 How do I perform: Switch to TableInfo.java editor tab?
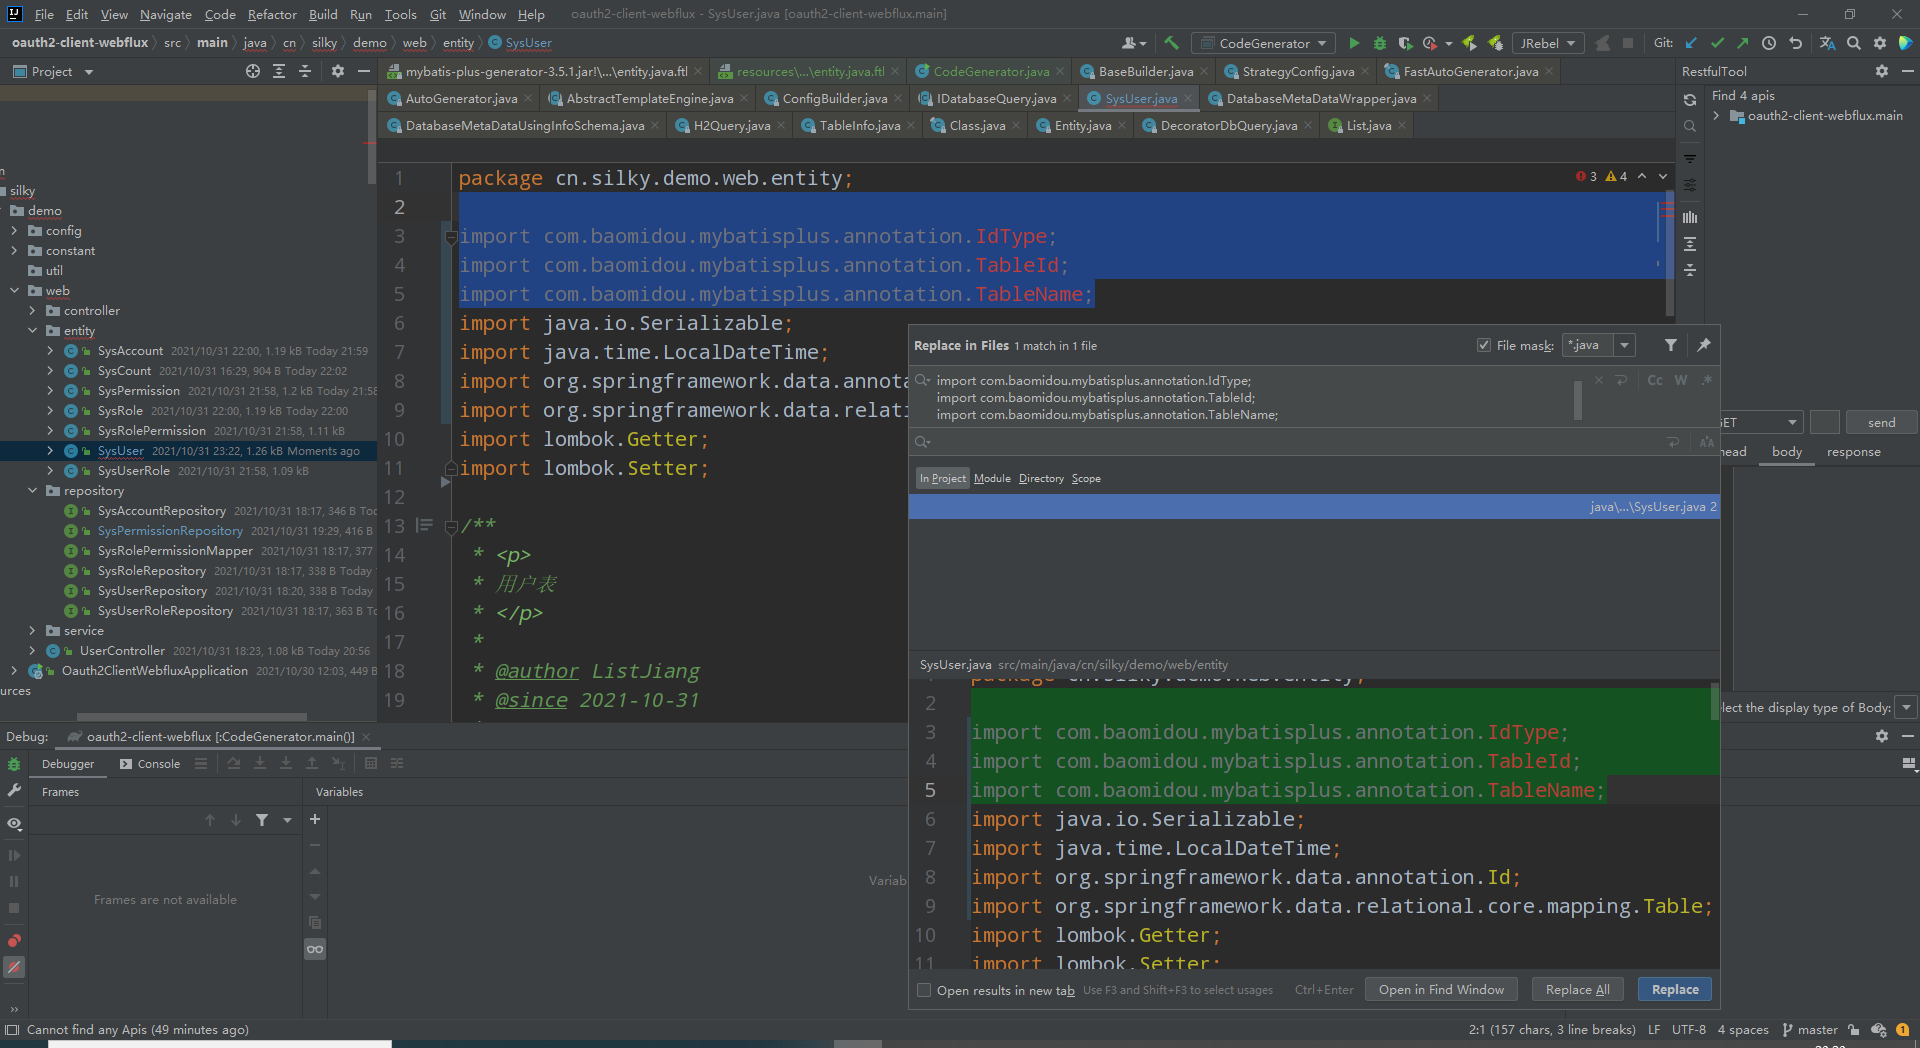click(x=860, y=125)
